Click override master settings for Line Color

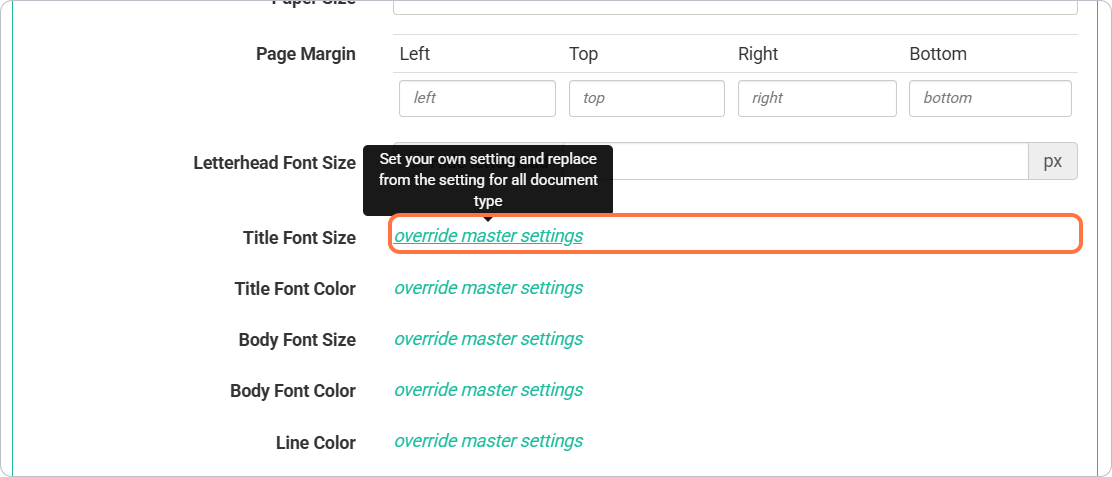pos(489,441)
